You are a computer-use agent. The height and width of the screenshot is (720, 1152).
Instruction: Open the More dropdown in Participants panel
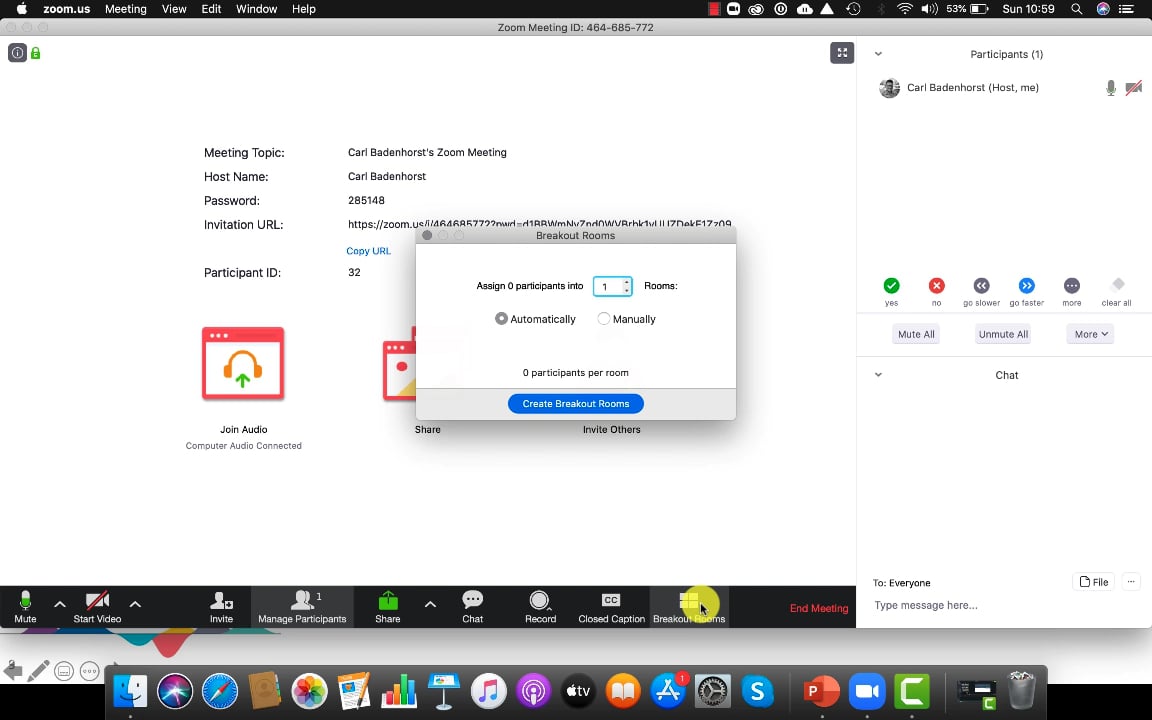(1090, 334)
